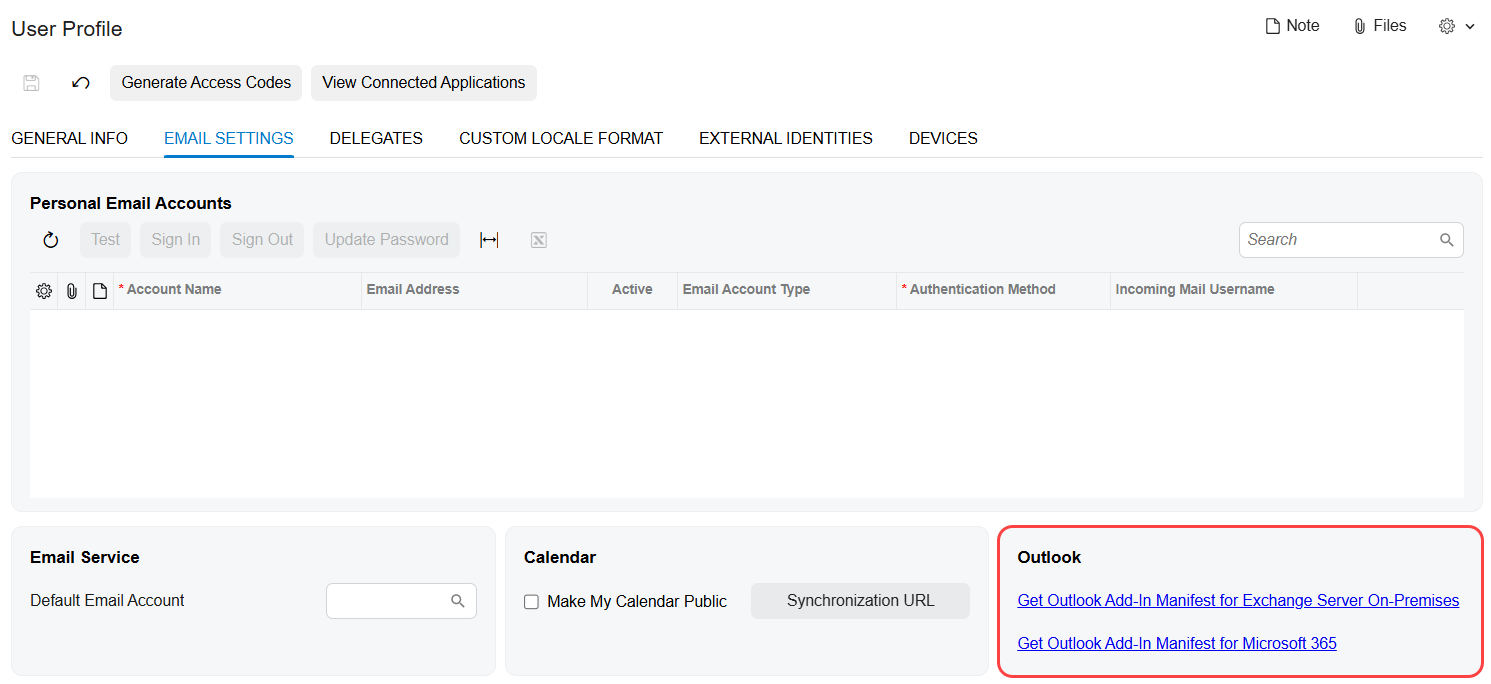Click the Export to Excel icon
Image resolution: width=1491 pixels, height=684 pixels.
click(539, 240)
